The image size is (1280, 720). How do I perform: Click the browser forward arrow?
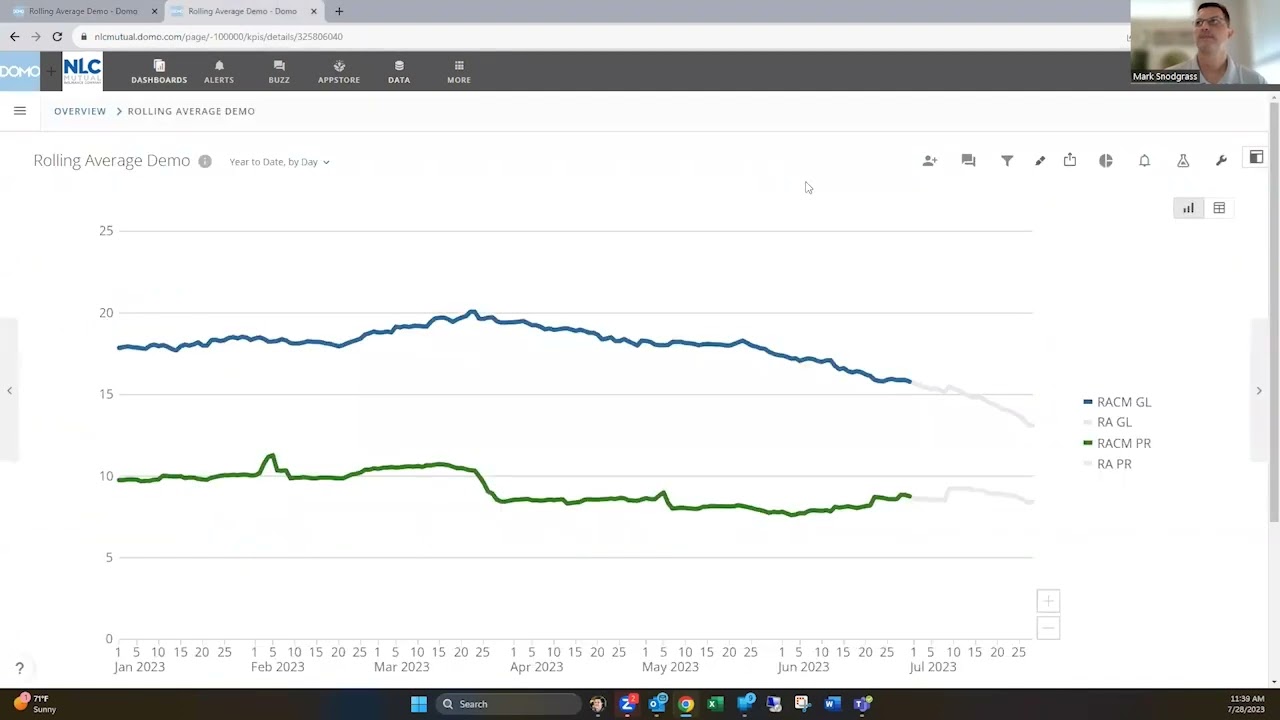[x=36, y=37]
